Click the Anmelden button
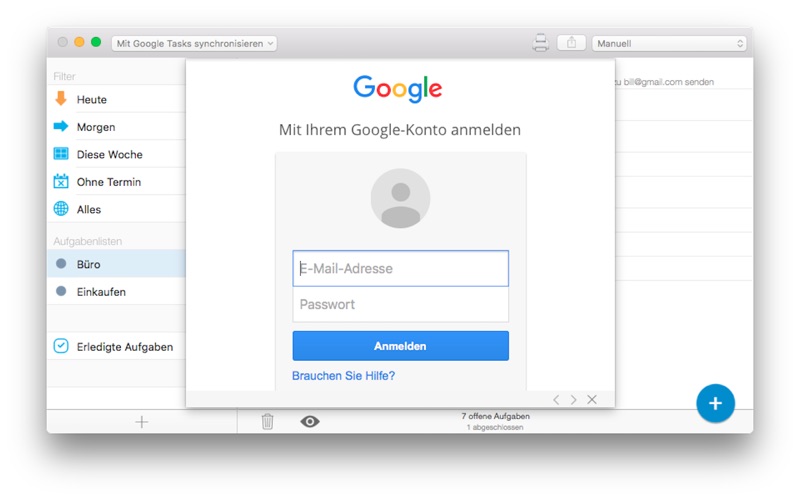Viewport: 800px width, 500px height. (401, 346)
